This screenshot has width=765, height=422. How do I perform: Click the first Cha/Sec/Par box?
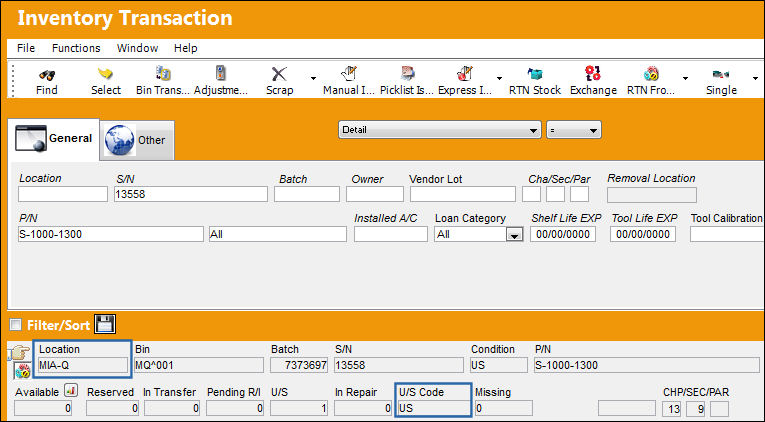click(531, 194)
